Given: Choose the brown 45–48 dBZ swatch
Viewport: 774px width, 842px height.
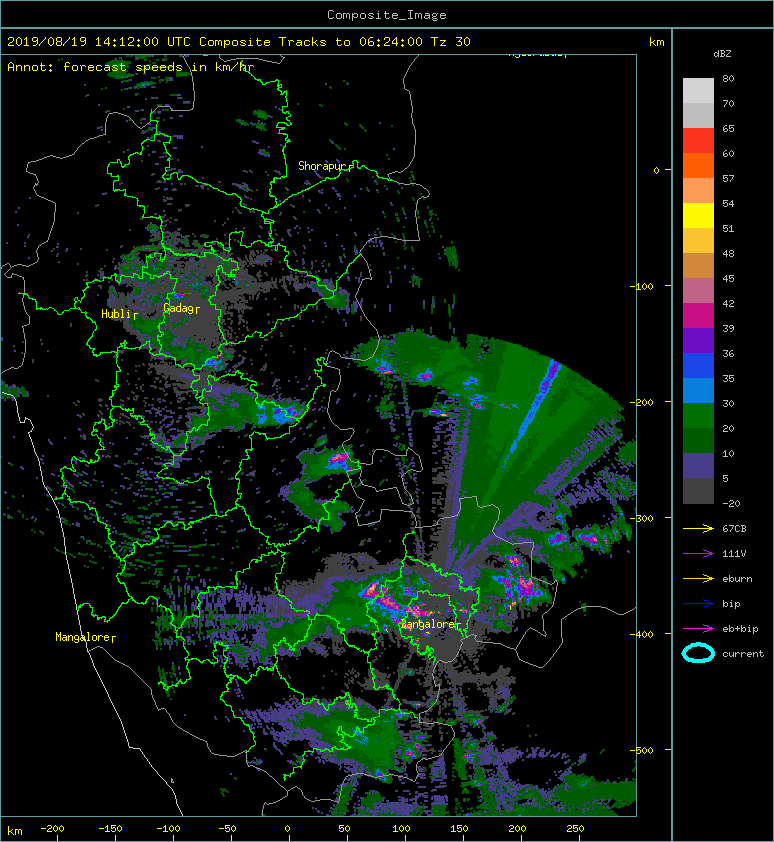Looking at the screenshot, I should point(698,266).
